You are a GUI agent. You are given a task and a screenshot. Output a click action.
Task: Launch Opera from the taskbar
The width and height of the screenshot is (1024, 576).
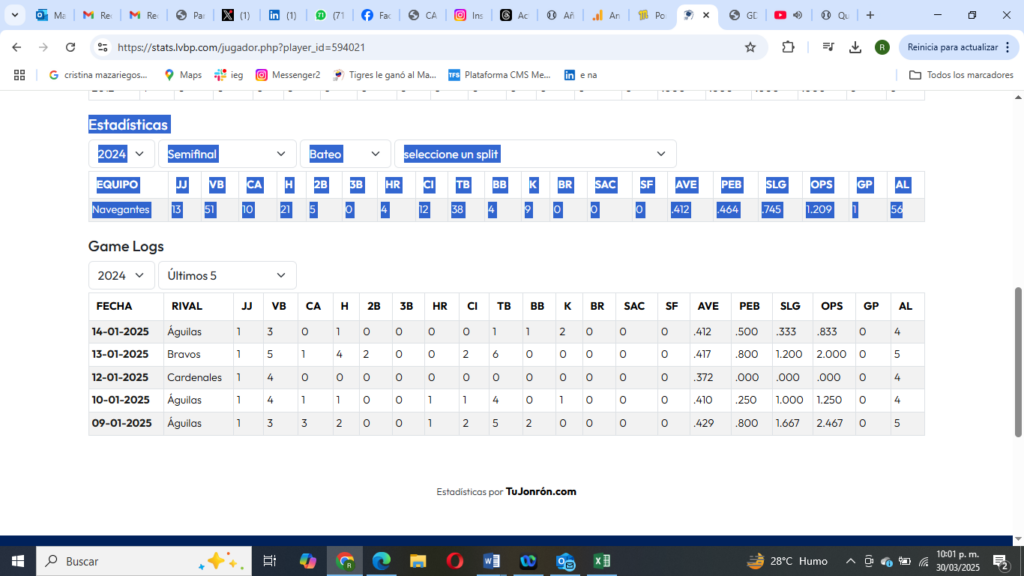point(454,561)
